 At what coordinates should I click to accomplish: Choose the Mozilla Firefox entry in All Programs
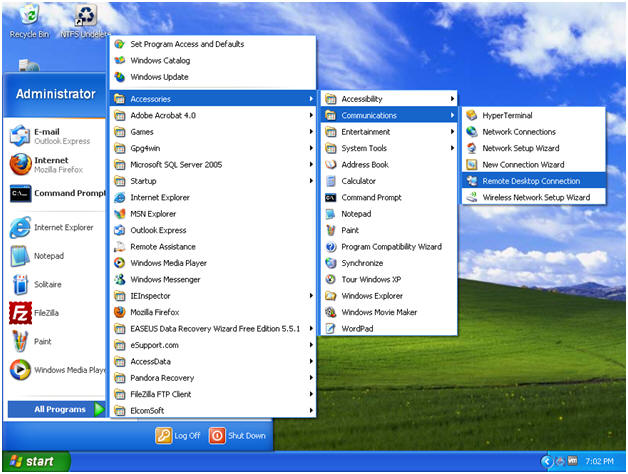click(x=213, y=312)
